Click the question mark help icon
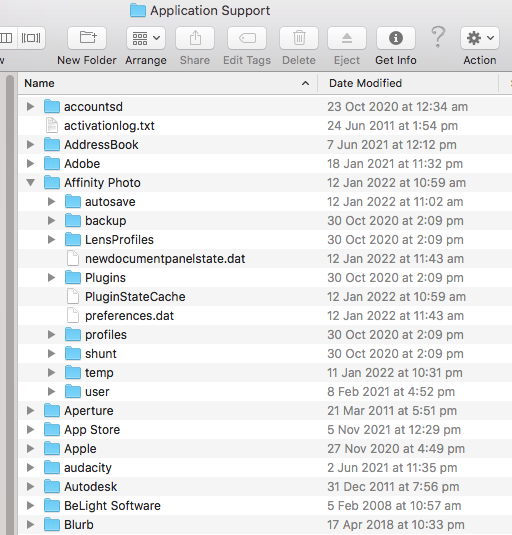This screenshot has width=512, height=535. [438, 37]
